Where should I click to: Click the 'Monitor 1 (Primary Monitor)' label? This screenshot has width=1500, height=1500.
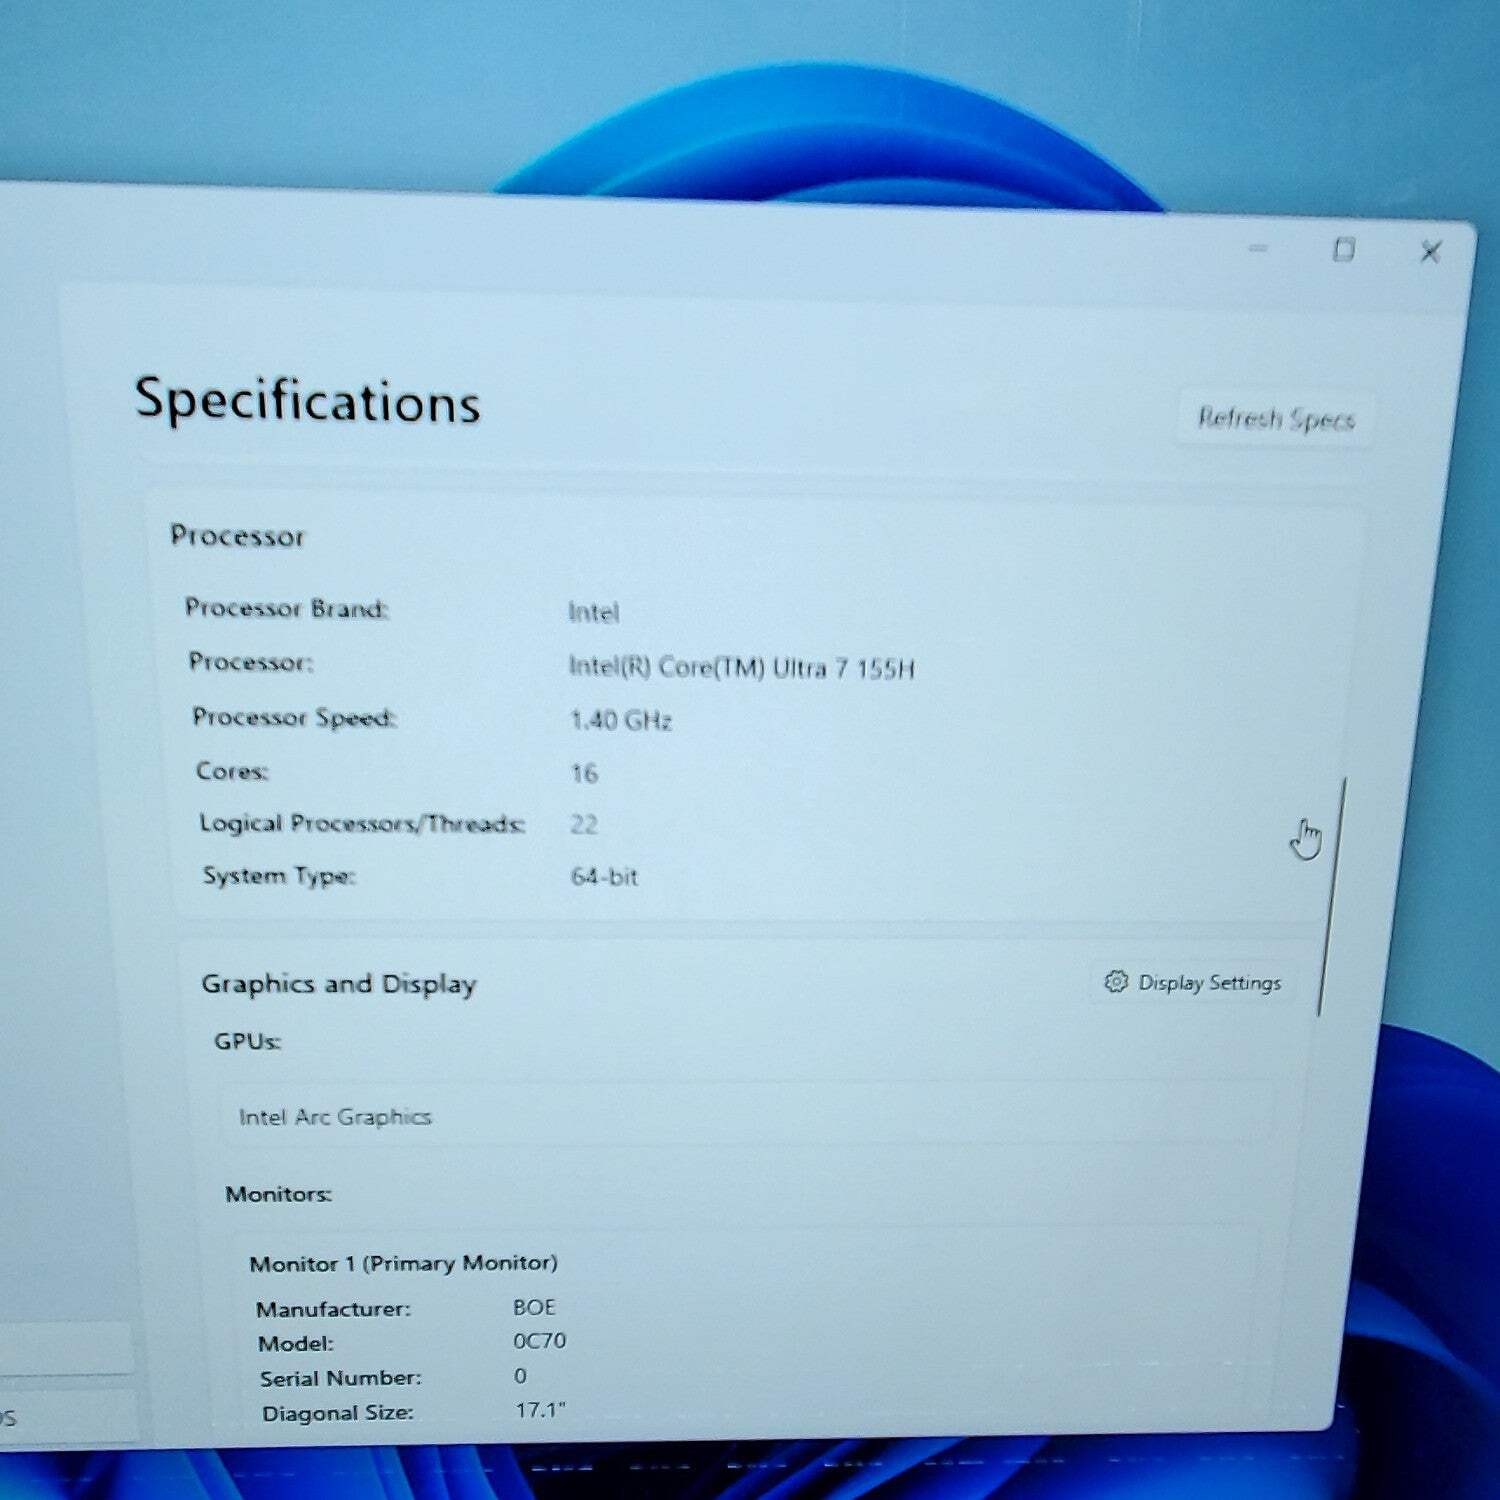[x=403, y=1263]
